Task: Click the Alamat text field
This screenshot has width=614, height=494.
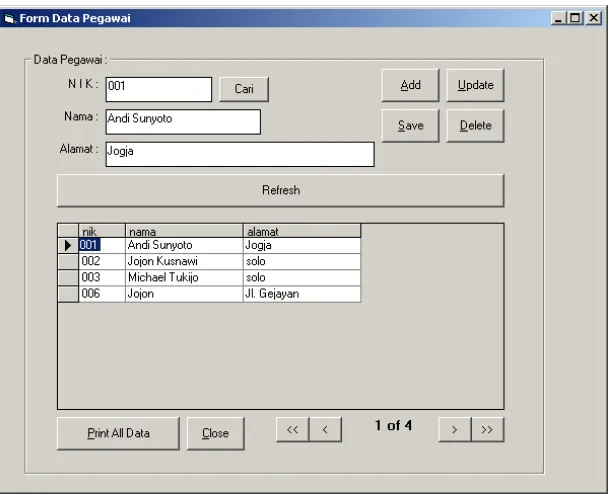Action: click(240, 154)
